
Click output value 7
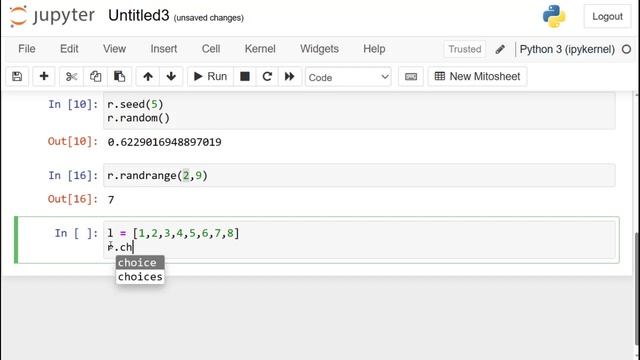coord(111,200)
